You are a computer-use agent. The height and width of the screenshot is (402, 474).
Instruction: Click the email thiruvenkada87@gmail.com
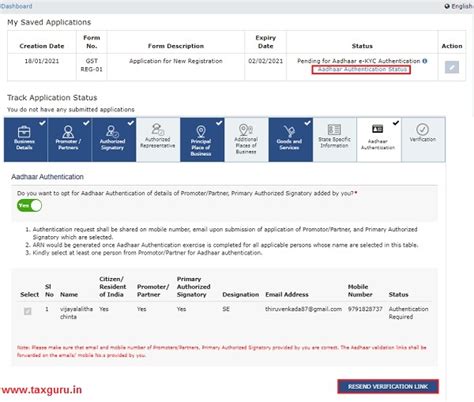303,309
